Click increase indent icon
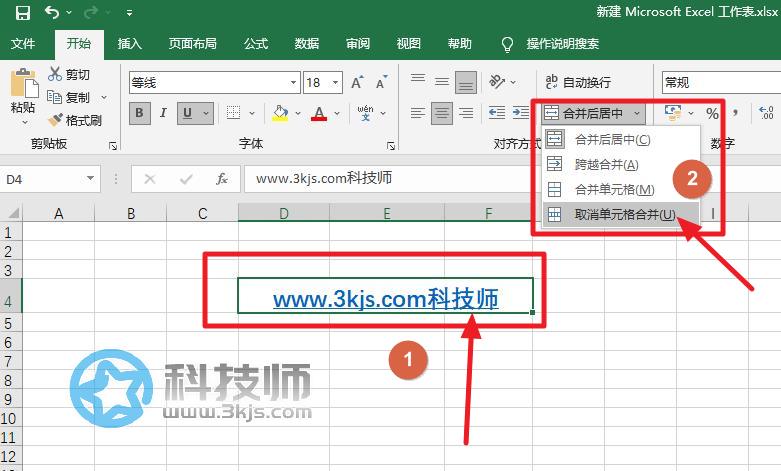781x471 pixels. click(521, 113)
